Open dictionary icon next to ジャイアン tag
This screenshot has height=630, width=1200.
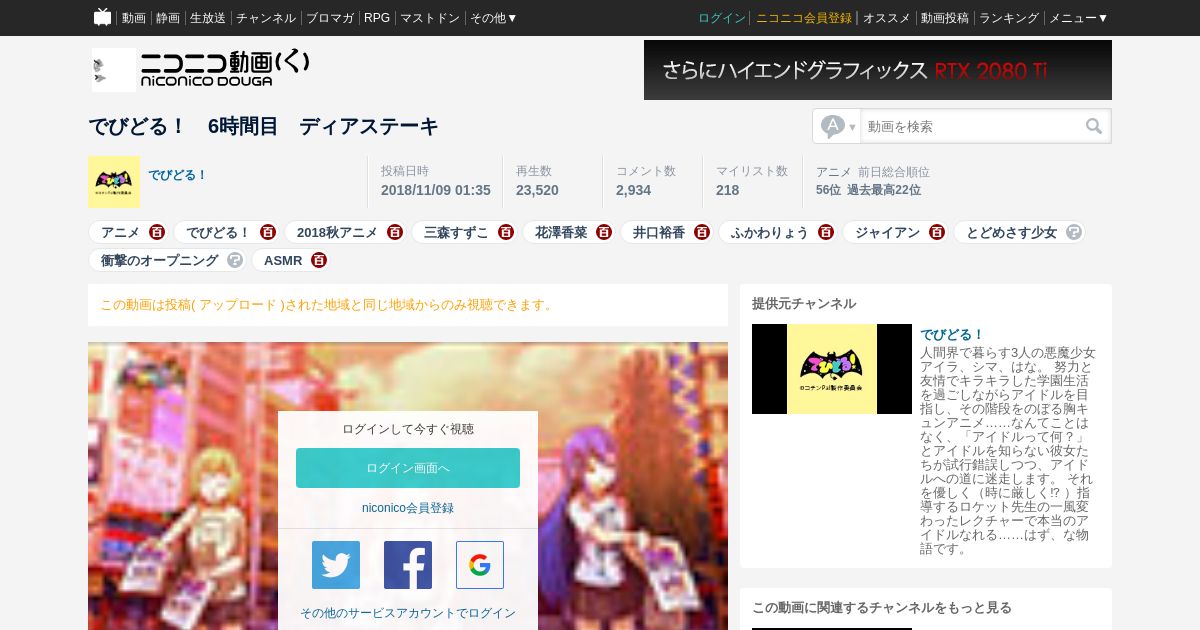point(937,232)
